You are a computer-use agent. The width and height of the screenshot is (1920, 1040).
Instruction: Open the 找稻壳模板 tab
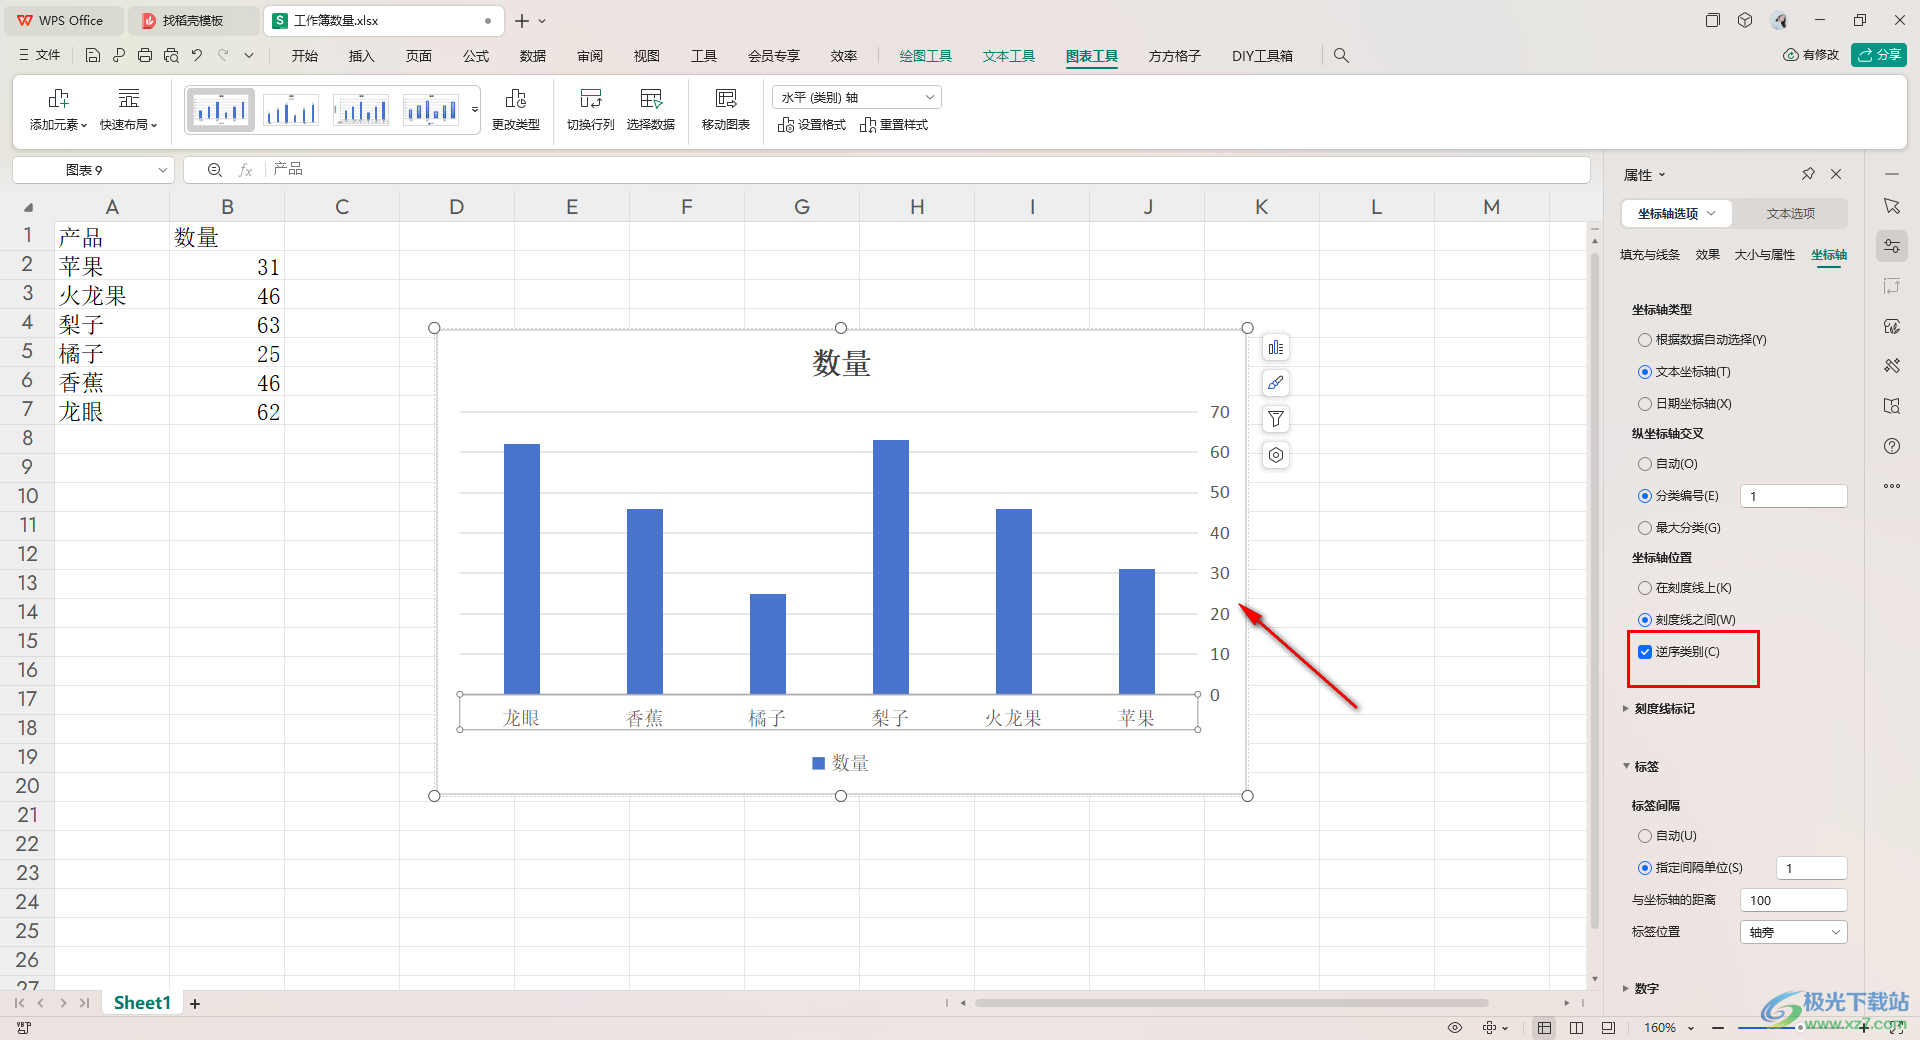[193, 20]
